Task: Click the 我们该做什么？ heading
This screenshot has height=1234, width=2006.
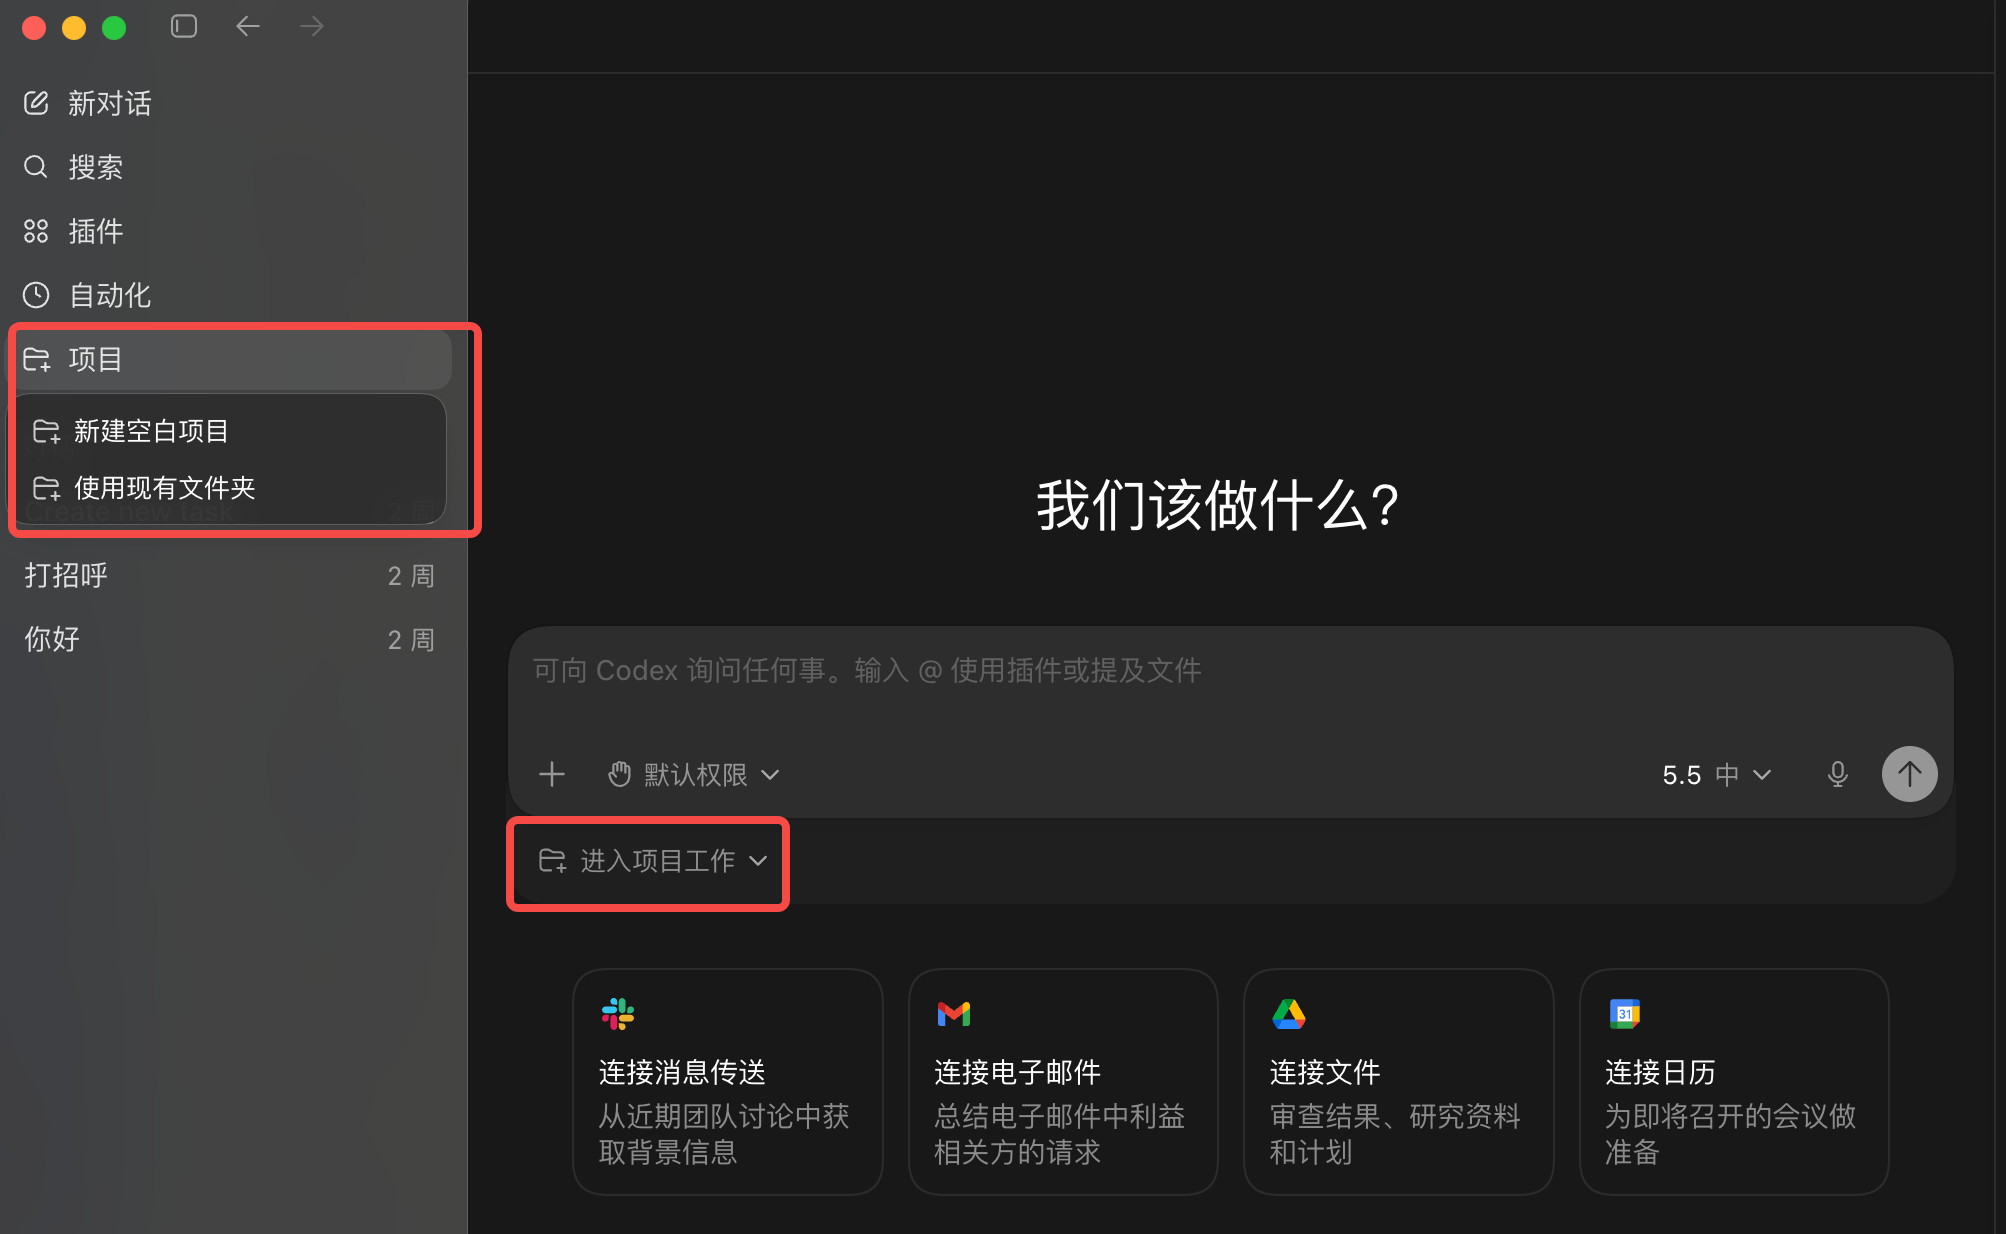Action: coord(1218,505)
